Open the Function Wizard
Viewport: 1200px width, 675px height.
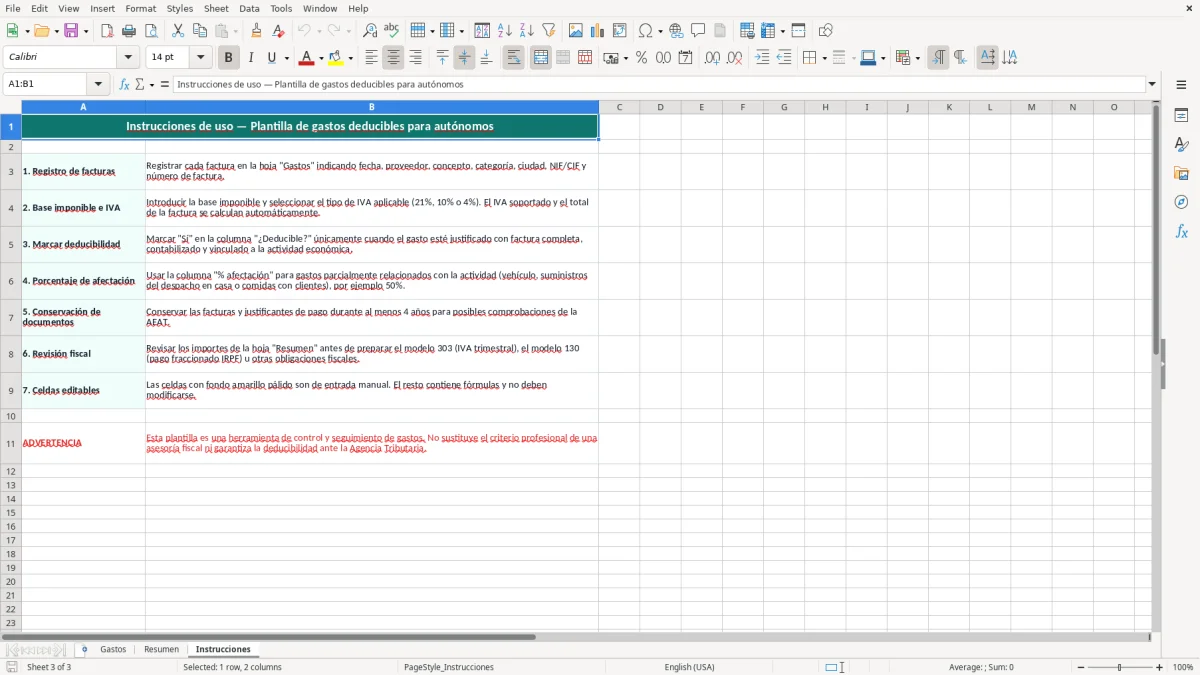124,85
